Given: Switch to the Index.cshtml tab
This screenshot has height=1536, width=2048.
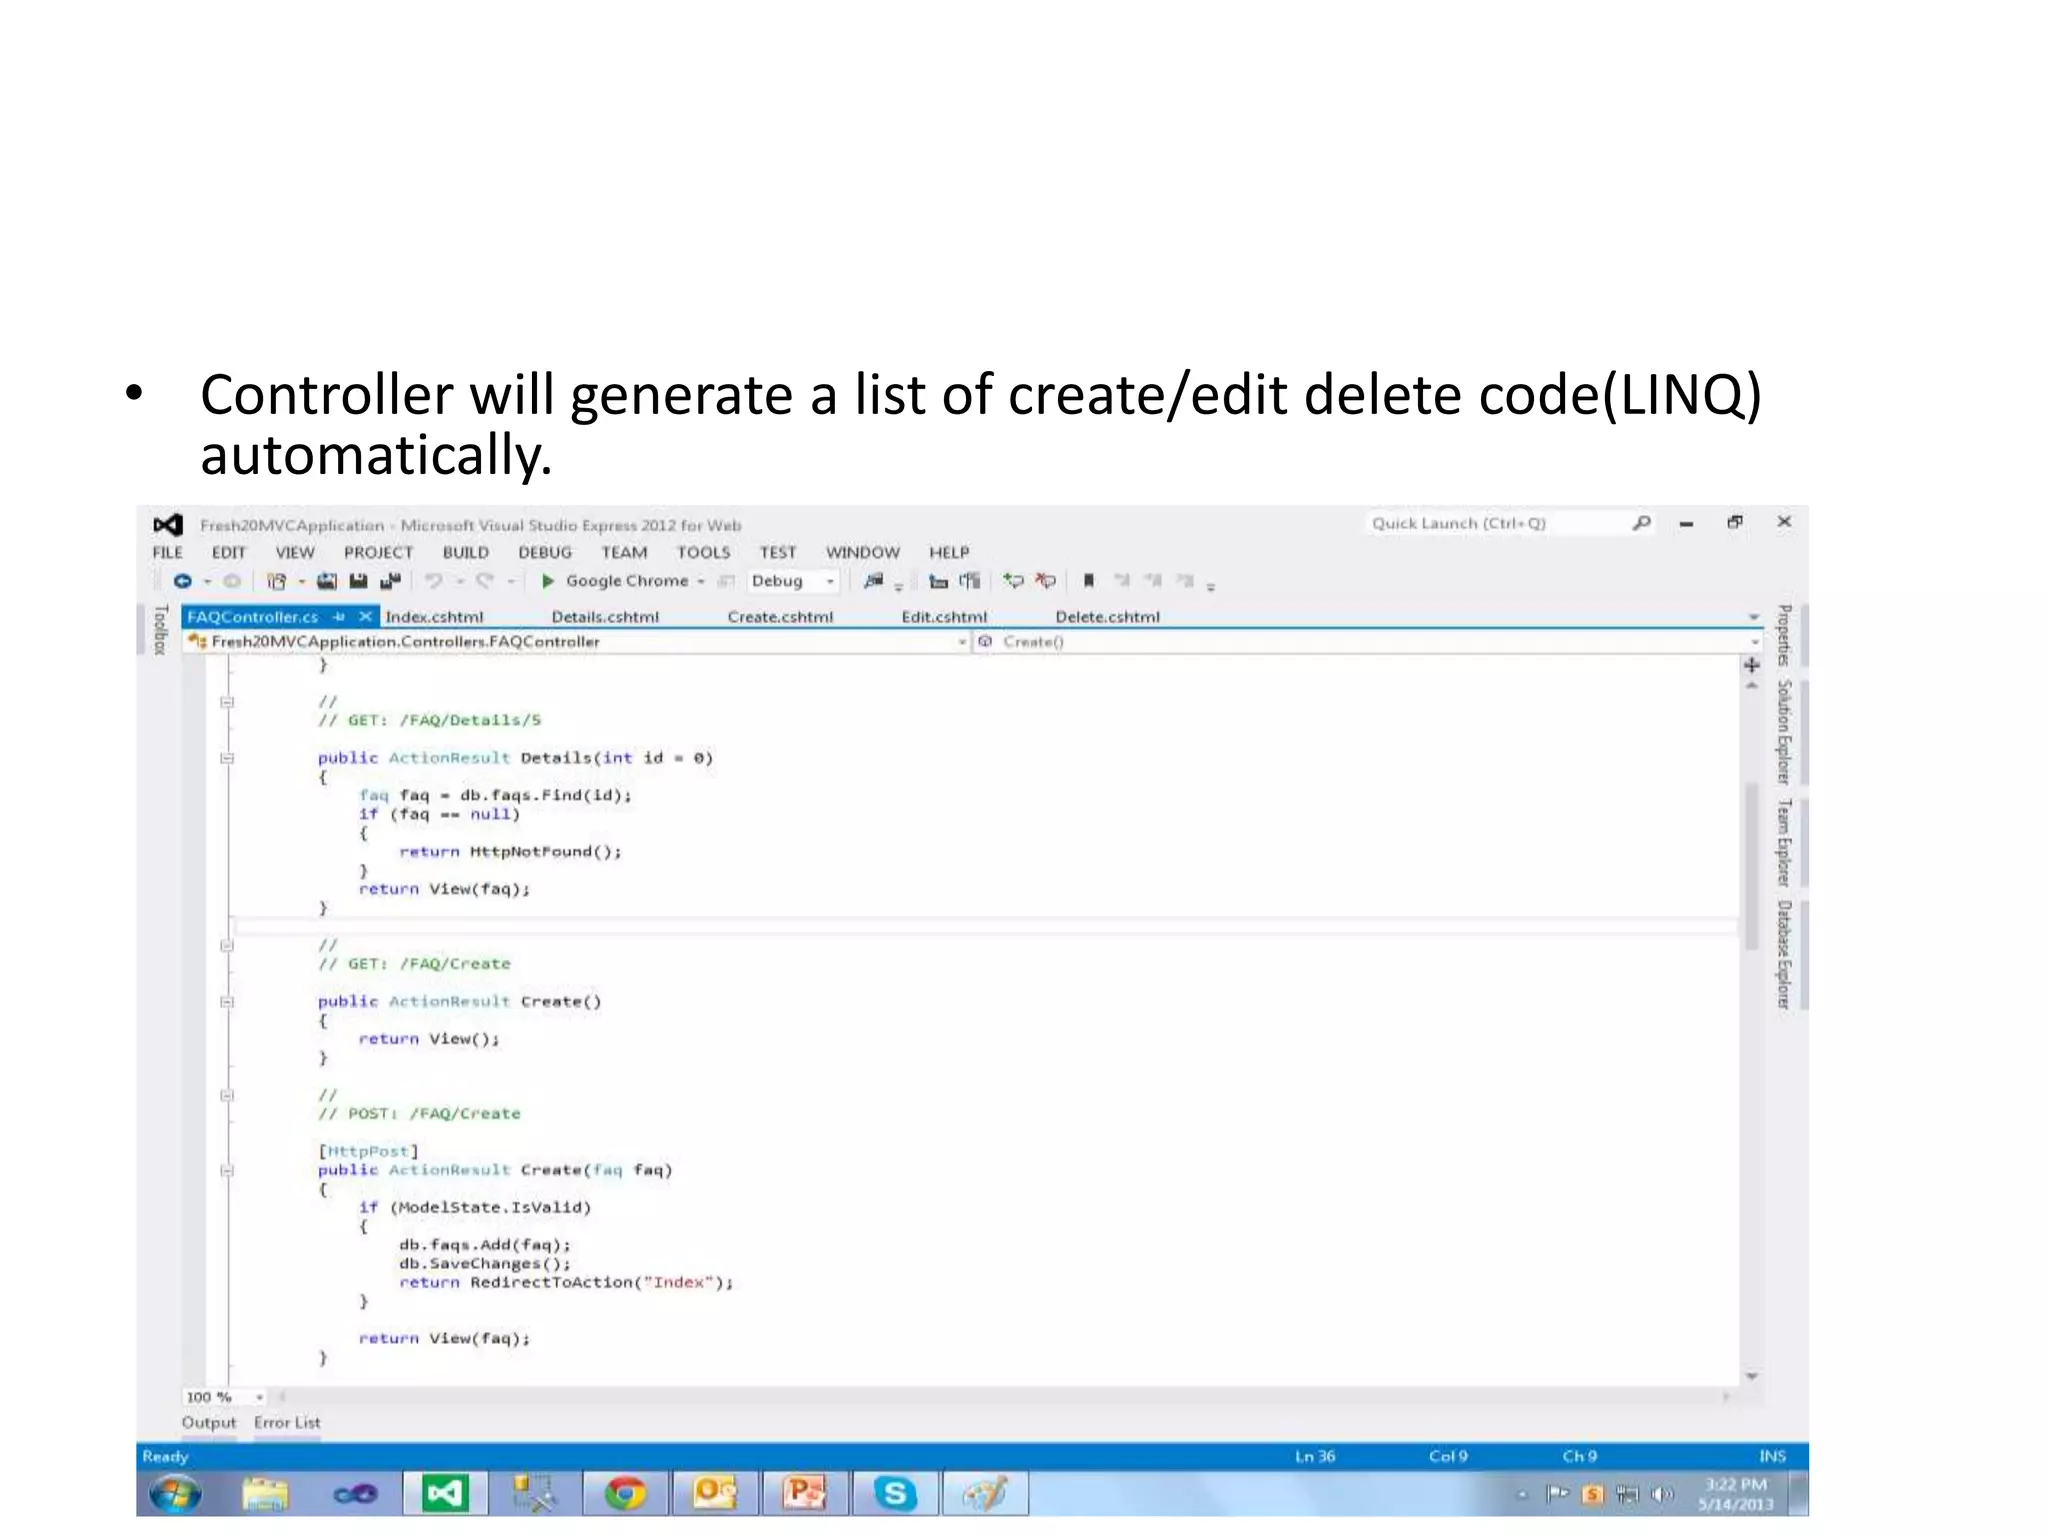Looking at the screenshot, I should click(x=434, y=617).
